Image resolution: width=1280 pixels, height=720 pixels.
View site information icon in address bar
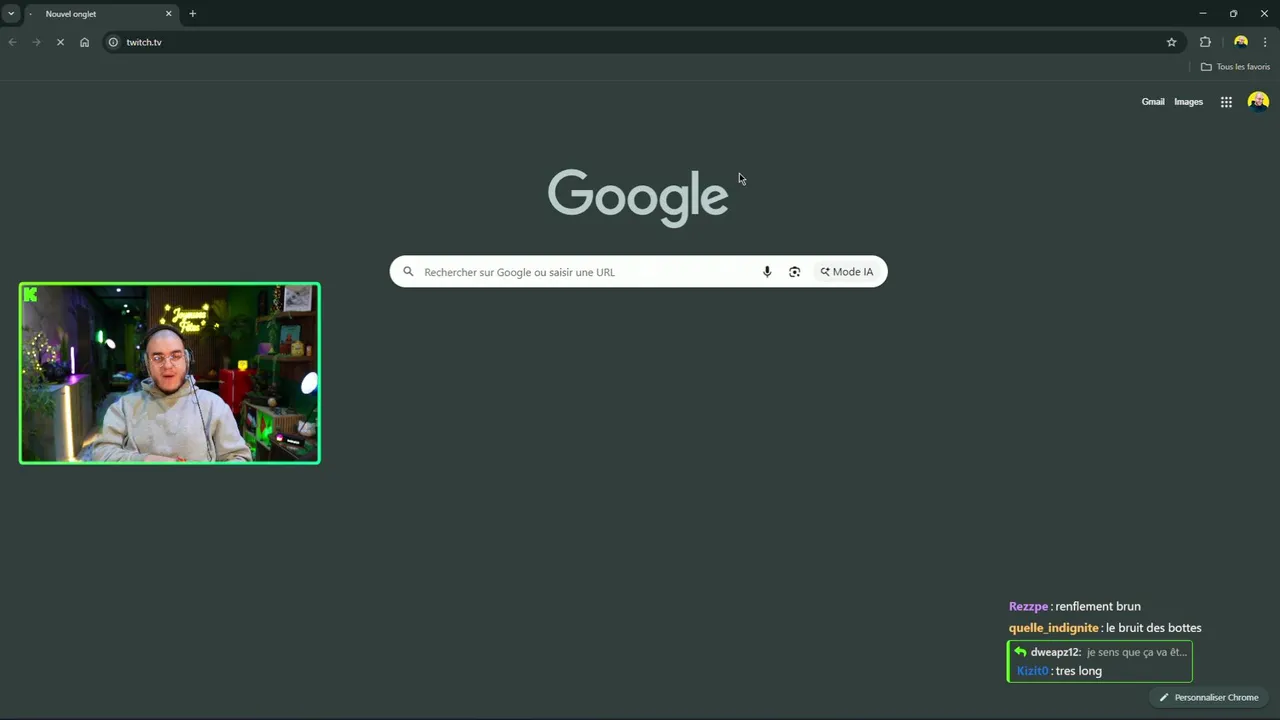click(x=113, y=42)
